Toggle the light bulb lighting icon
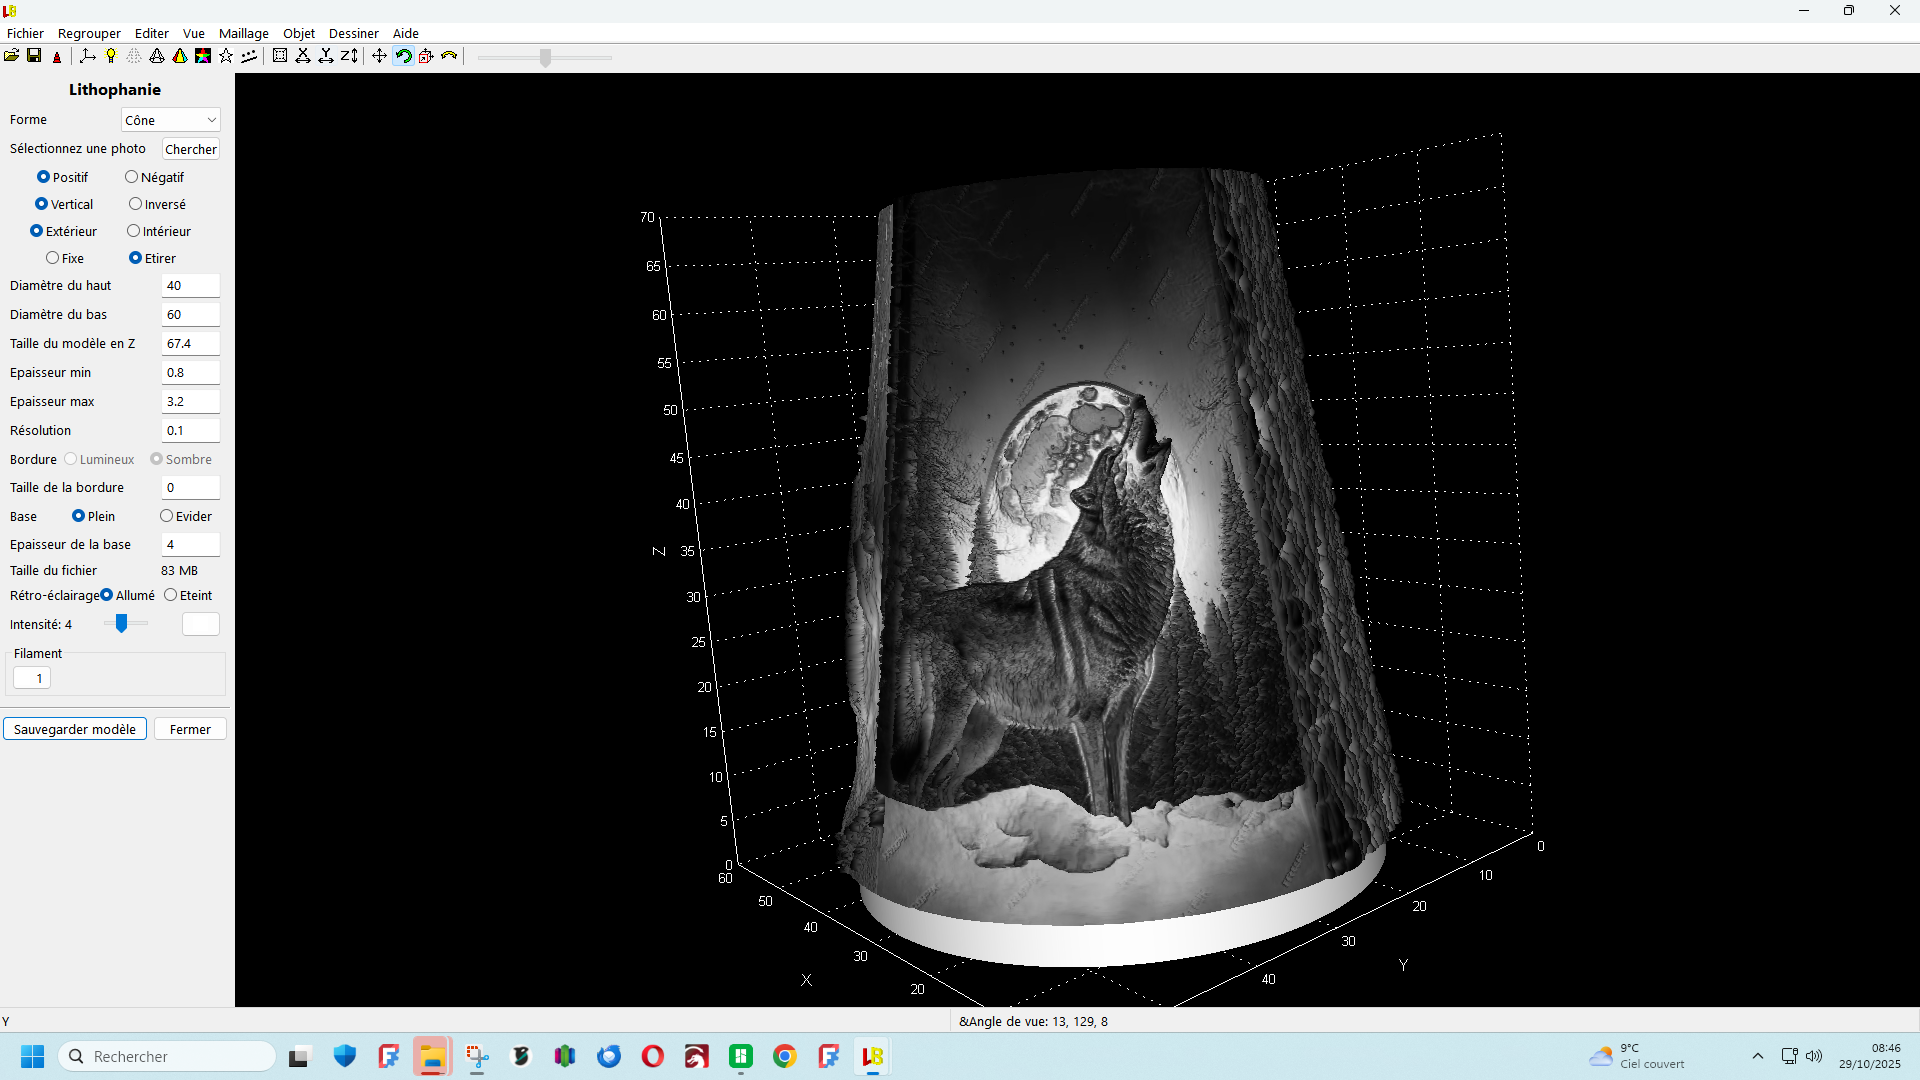 111,56
